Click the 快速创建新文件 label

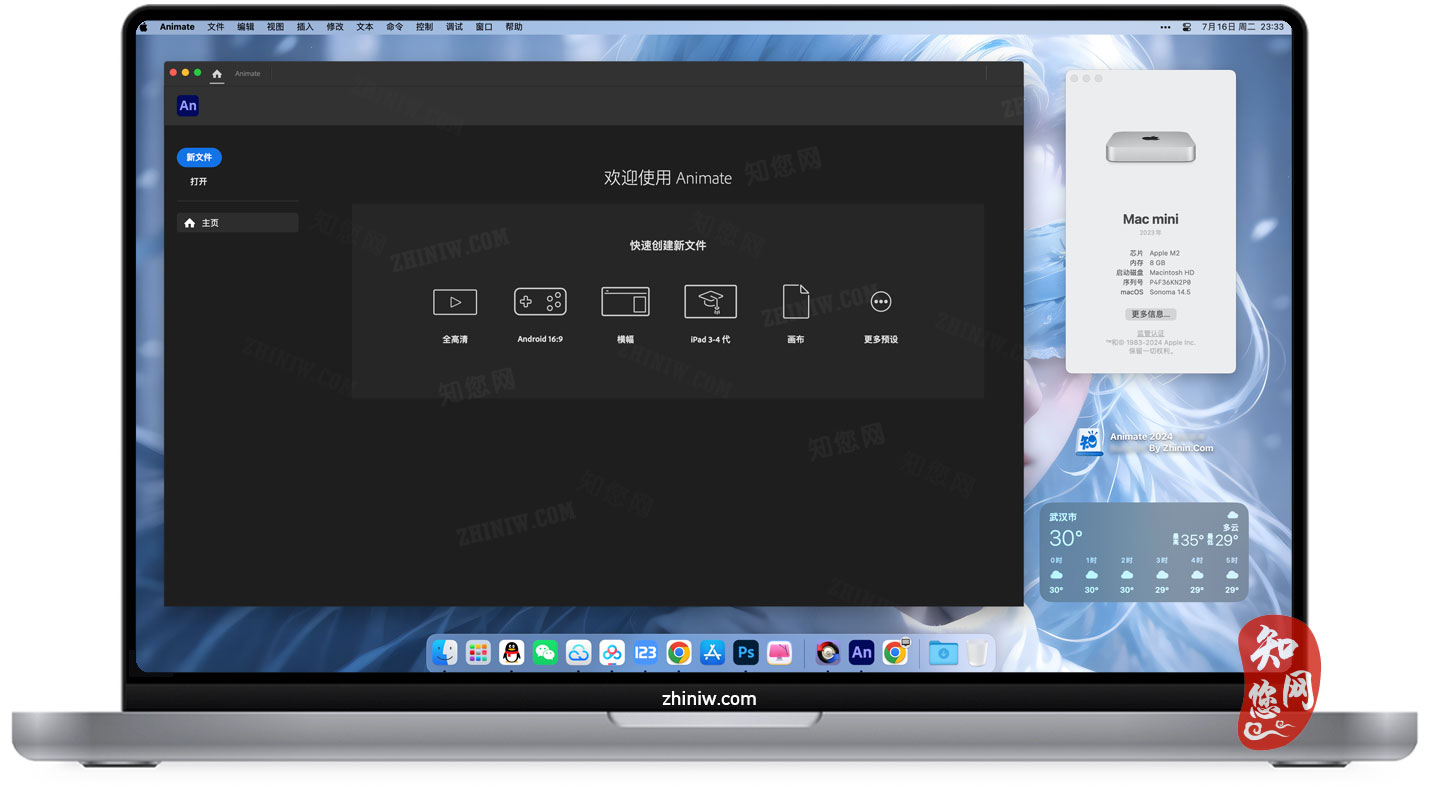668,245
